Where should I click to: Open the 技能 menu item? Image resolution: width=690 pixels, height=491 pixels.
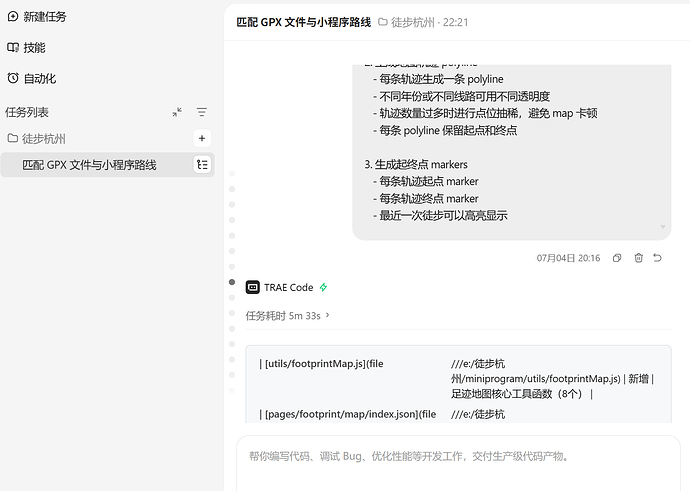coord(26,48)
